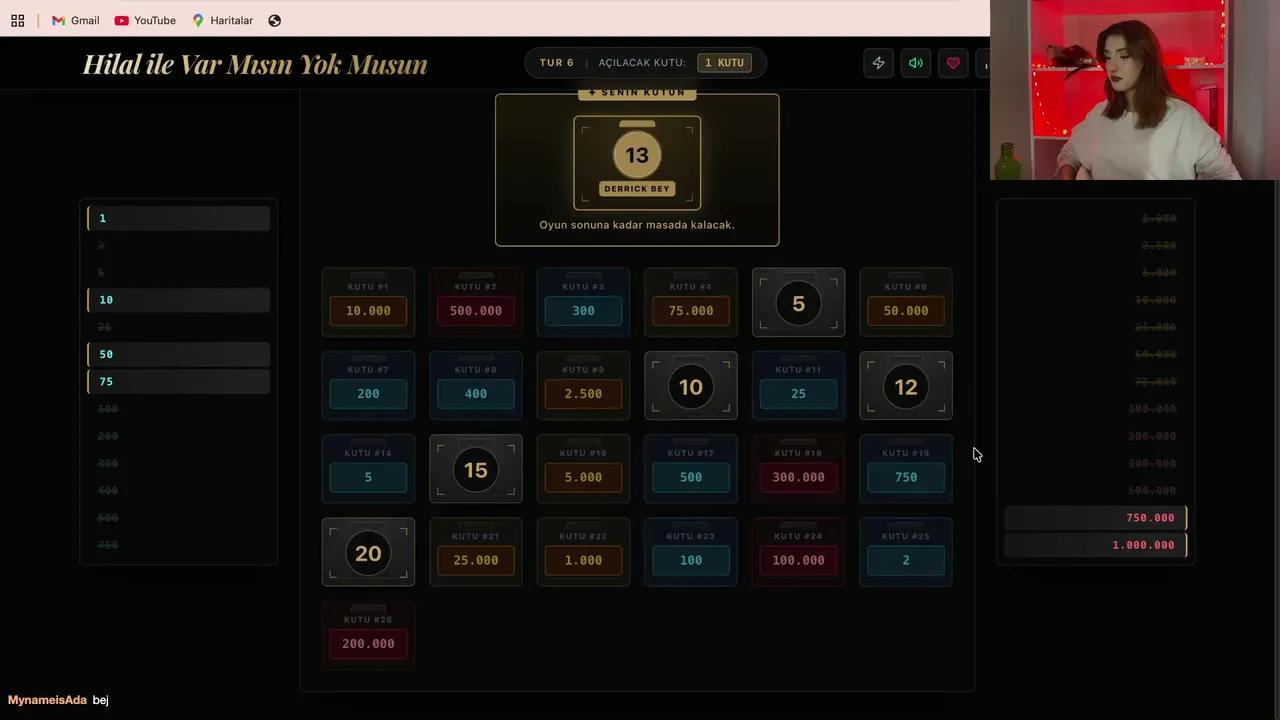Click opened Kutu #1 showing 10.000
The image size is (1280, 720).
(368, 303)
